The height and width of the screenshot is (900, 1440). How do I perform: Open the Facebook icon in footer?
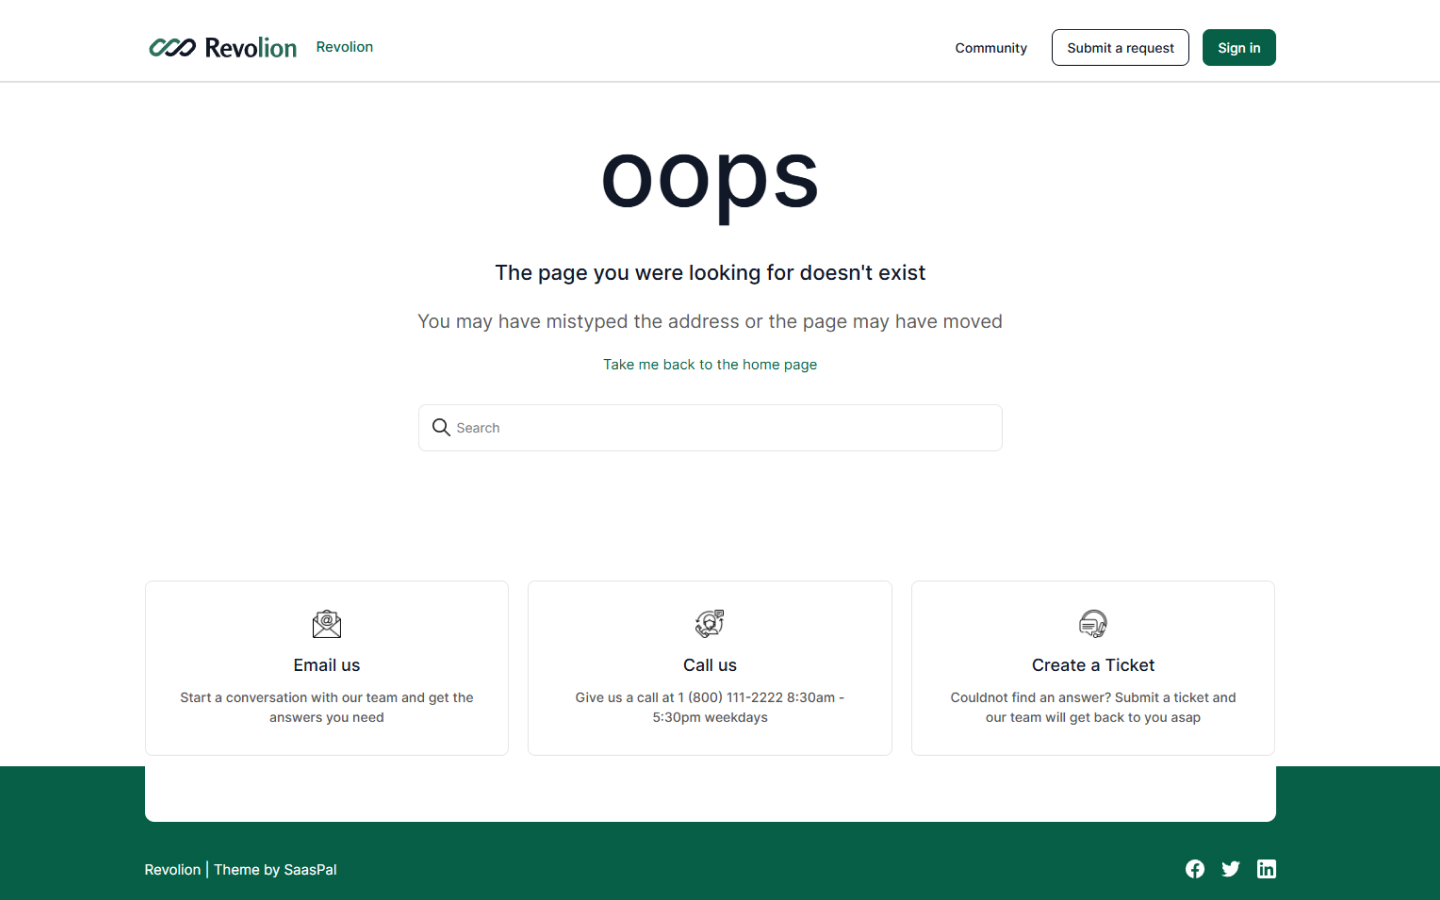[1195, 869]
